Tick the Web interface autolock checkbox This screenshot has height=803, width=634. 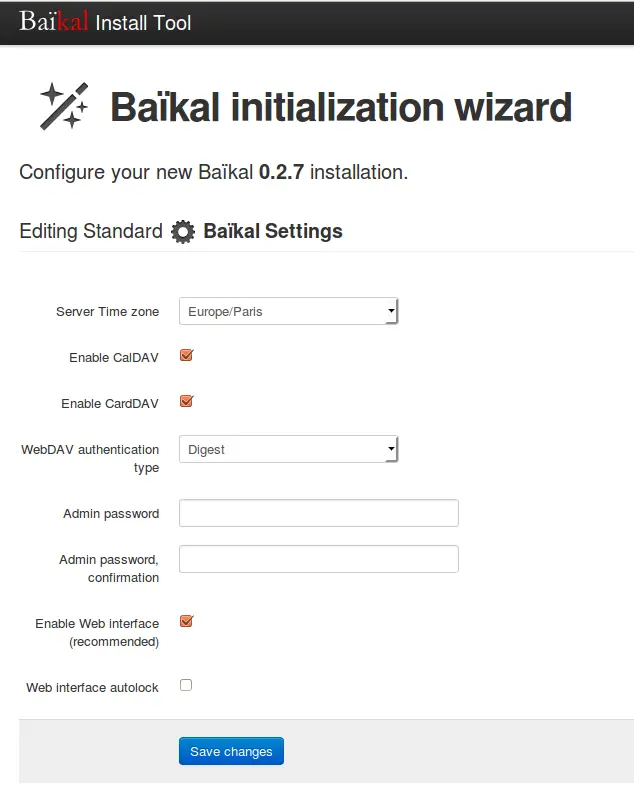pos(186,685)
